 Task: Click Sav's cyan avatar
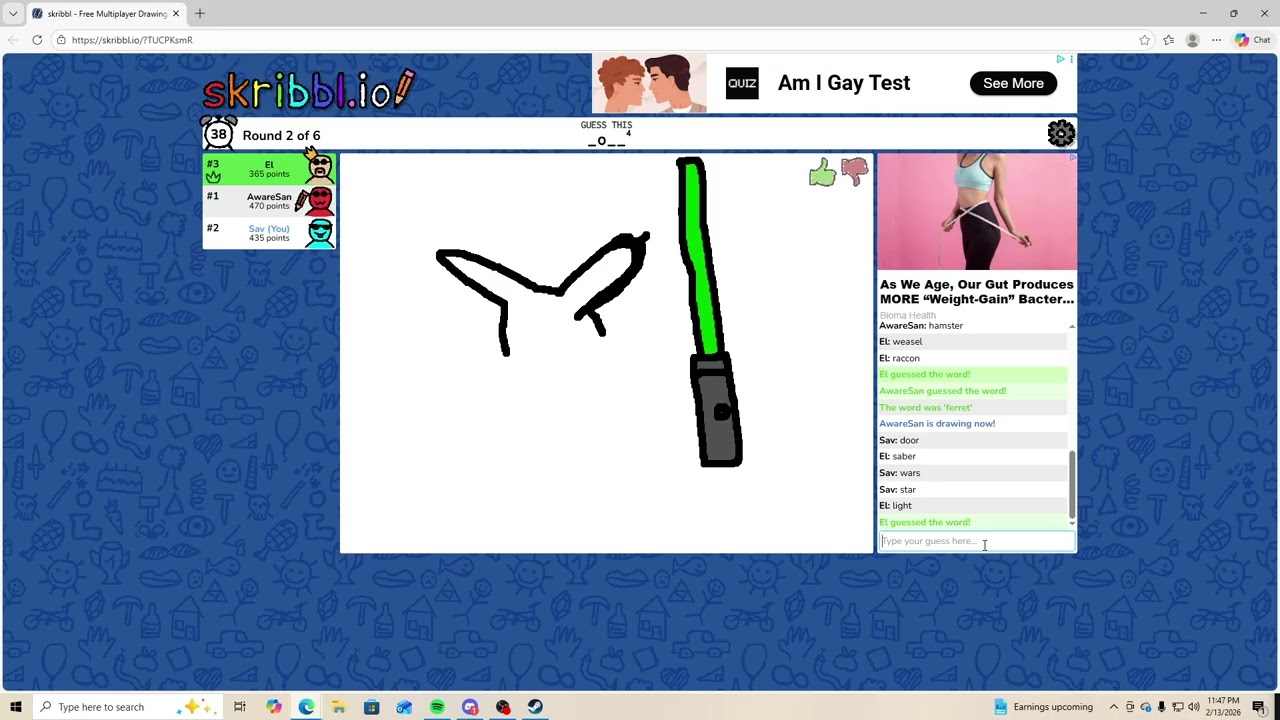(320, 233)
